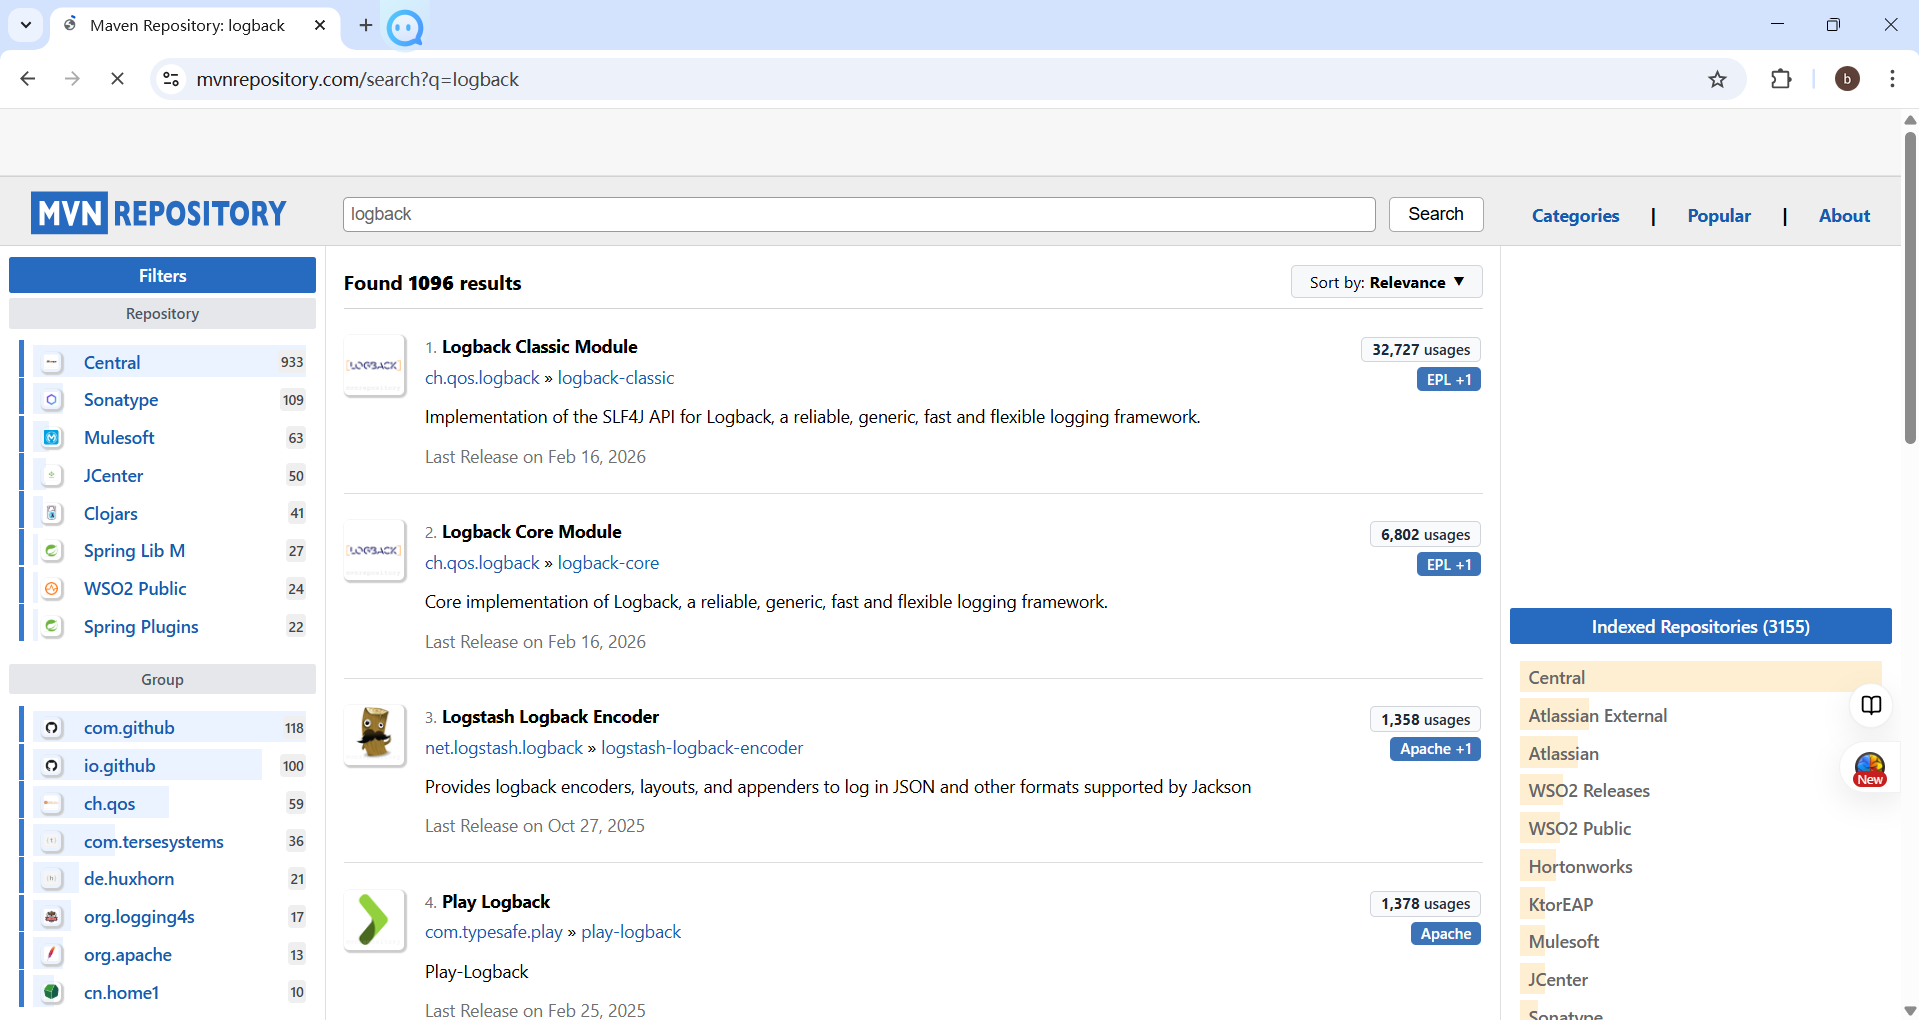Click the Filters header button
The width and height of the screenshot is (1919, 1020).
tap(162, 275)
